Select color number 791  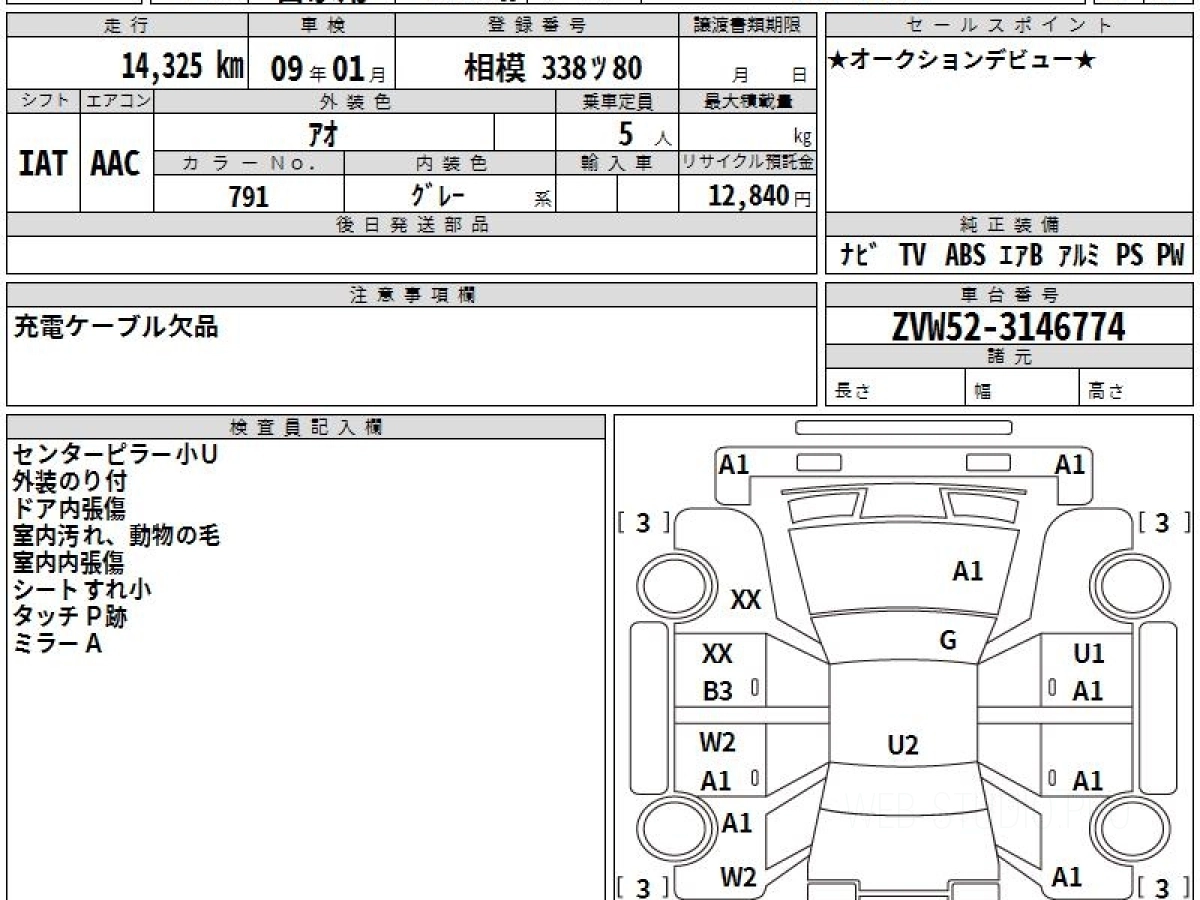(249, 196)
